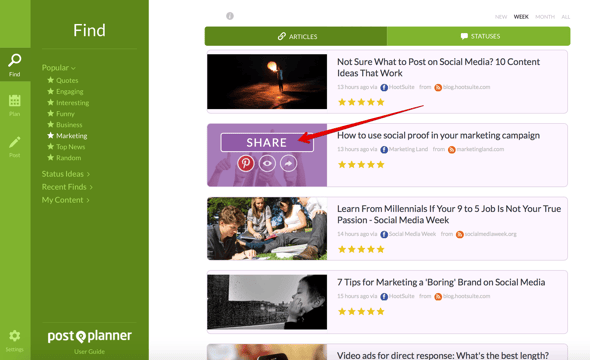Filter by NEW time range
The image size is (590, 360).
pyautogui.click(x=501, y=17)
